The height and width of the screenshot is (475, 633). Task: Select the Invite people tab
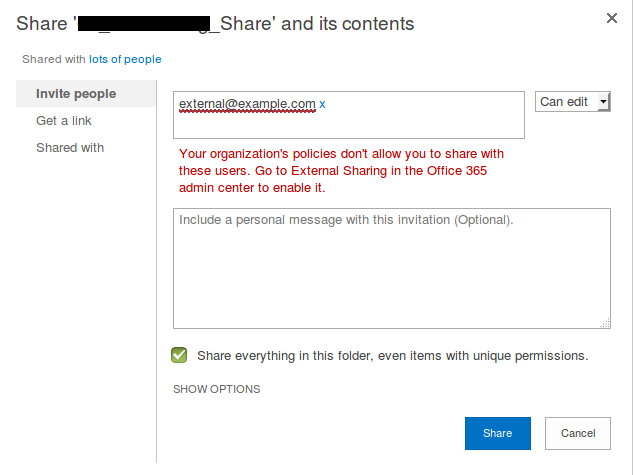click(x=86, y=94)
